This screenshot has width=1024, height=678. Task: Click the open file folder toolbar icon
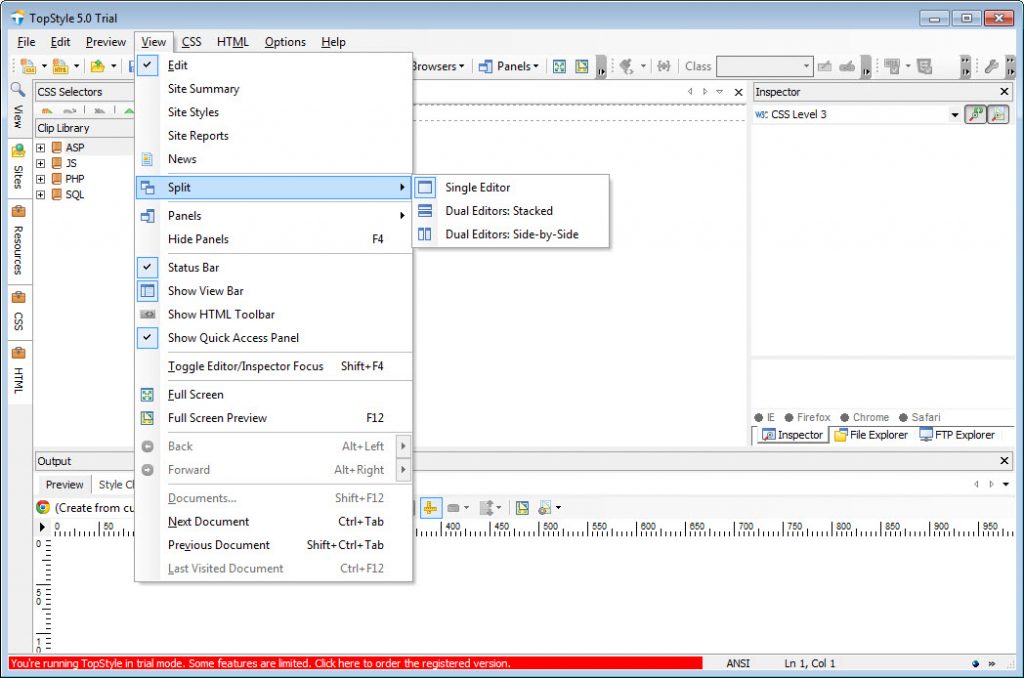coord(97,66)
